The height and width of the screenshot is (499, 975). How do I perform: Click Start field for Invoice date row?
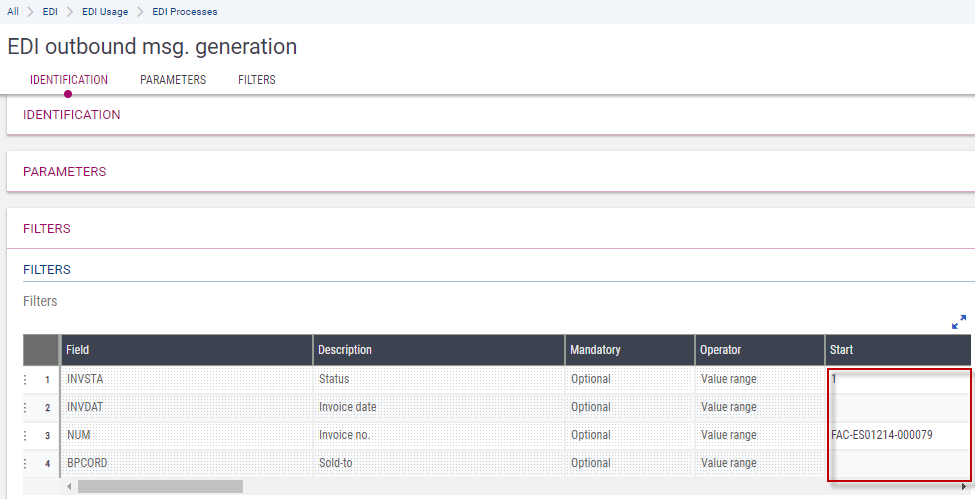897,408
